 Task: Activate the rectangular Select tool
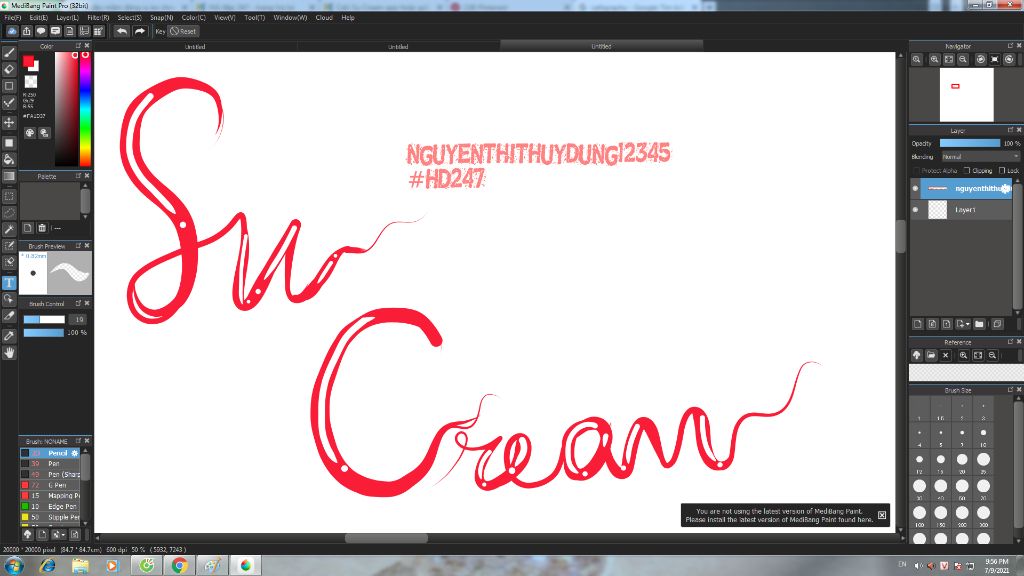tap(9, 196)
